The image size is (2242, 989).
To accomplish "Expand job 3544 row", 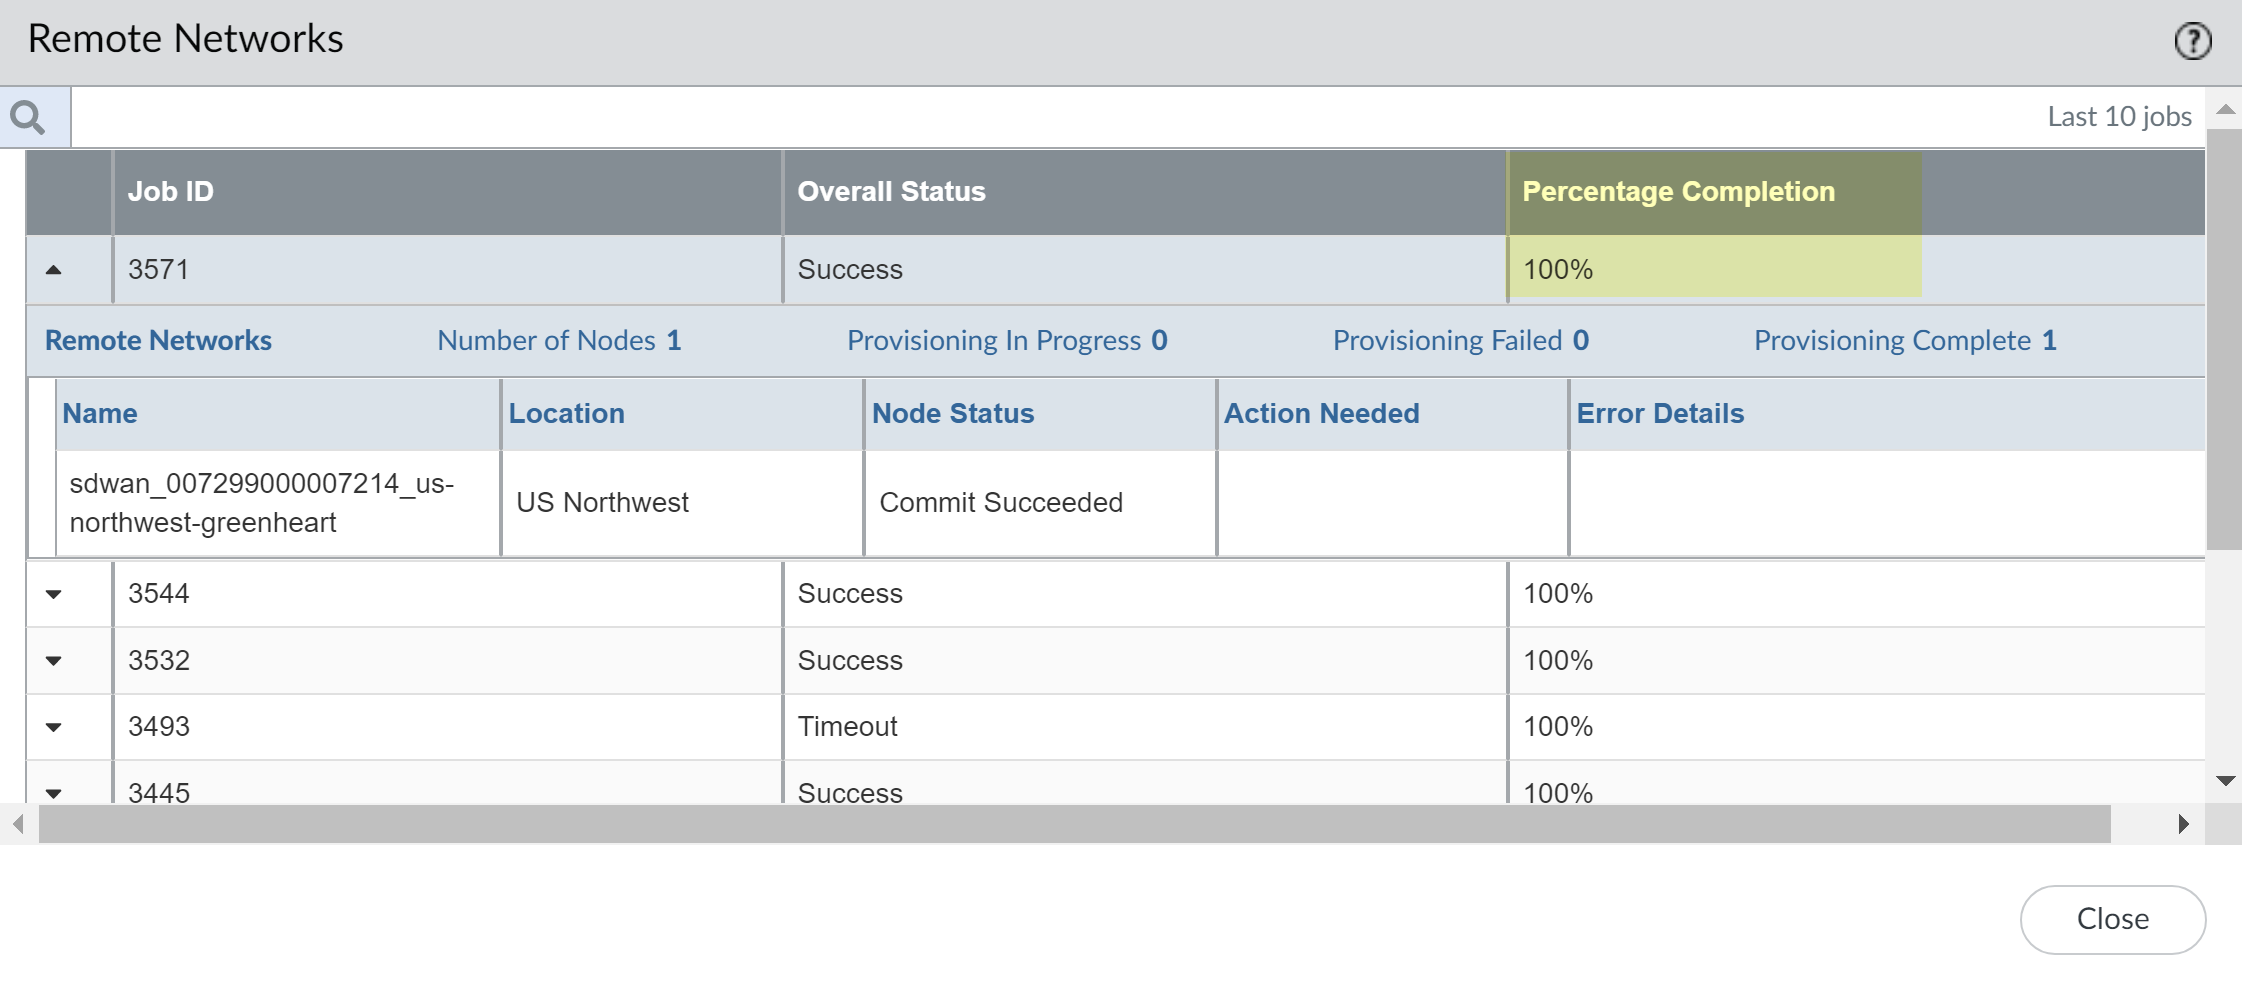I will click(54, 594).
